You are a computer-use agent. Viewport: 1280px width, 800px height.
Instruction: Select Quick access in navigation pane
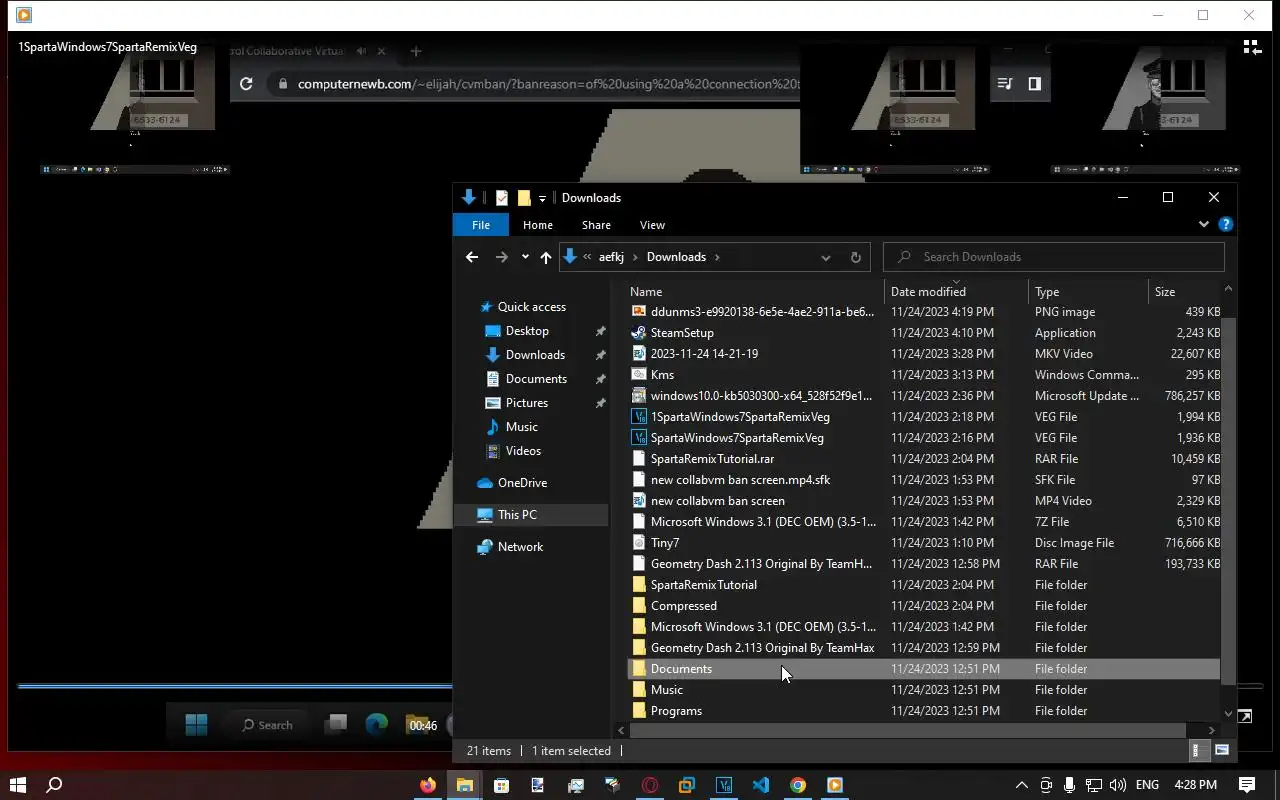[x=531, y=307]
